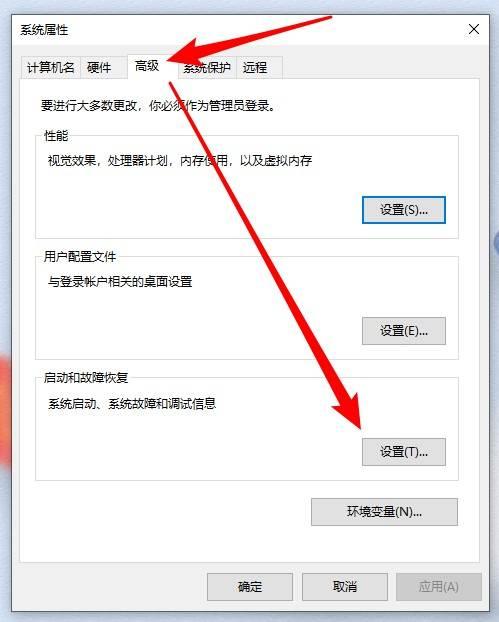Click the 与登录帐户相关的桌面设置 text
The image size is (499, 622).
click(120, 282)
